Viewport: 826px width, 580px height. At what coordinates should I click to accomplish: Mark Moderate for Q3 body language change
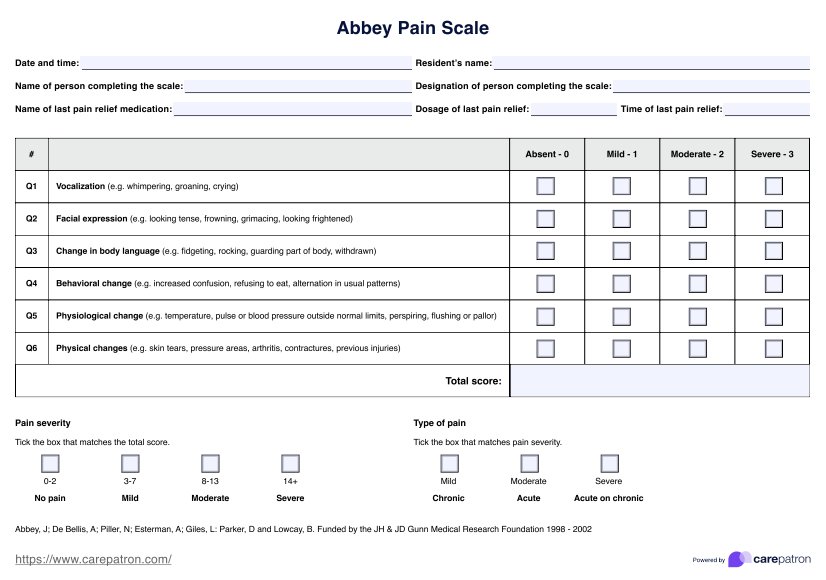697,251
